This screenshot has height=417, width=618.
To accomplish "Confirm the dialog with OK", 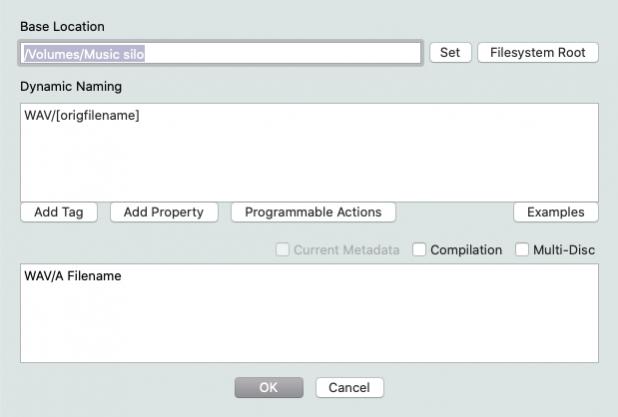I will pos(268,387).
